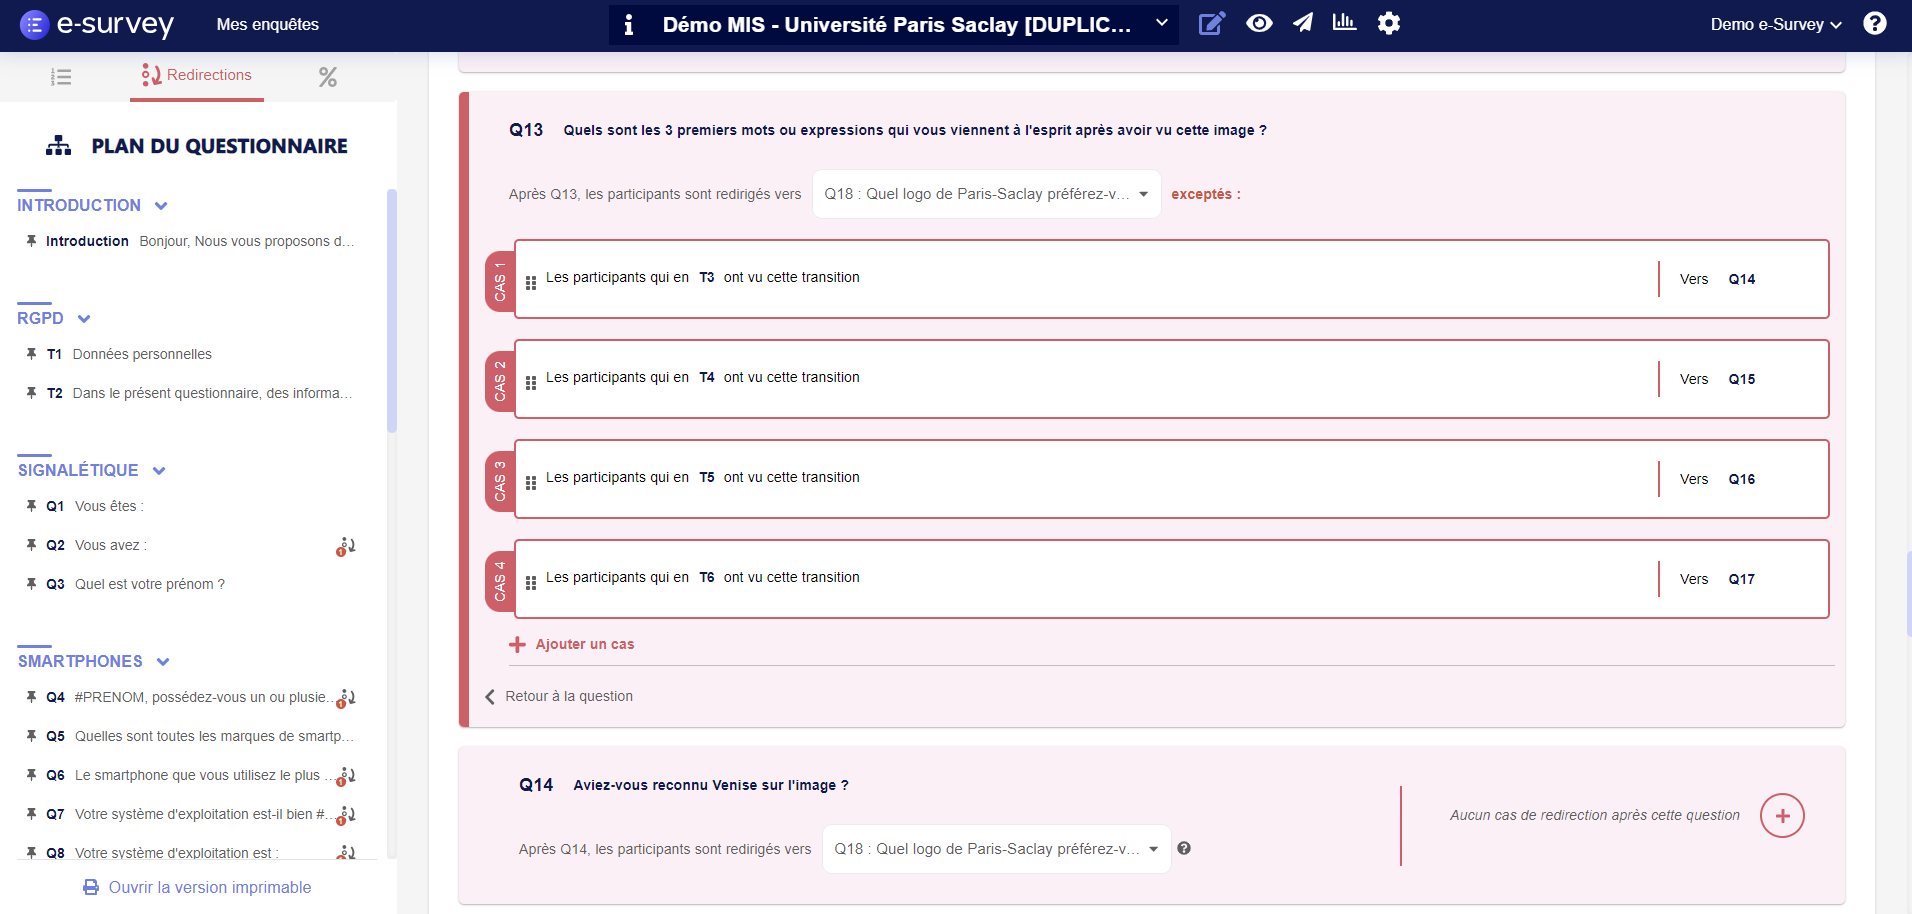
Task: Open the survey preview eye icon
Action: point(1260,22)
